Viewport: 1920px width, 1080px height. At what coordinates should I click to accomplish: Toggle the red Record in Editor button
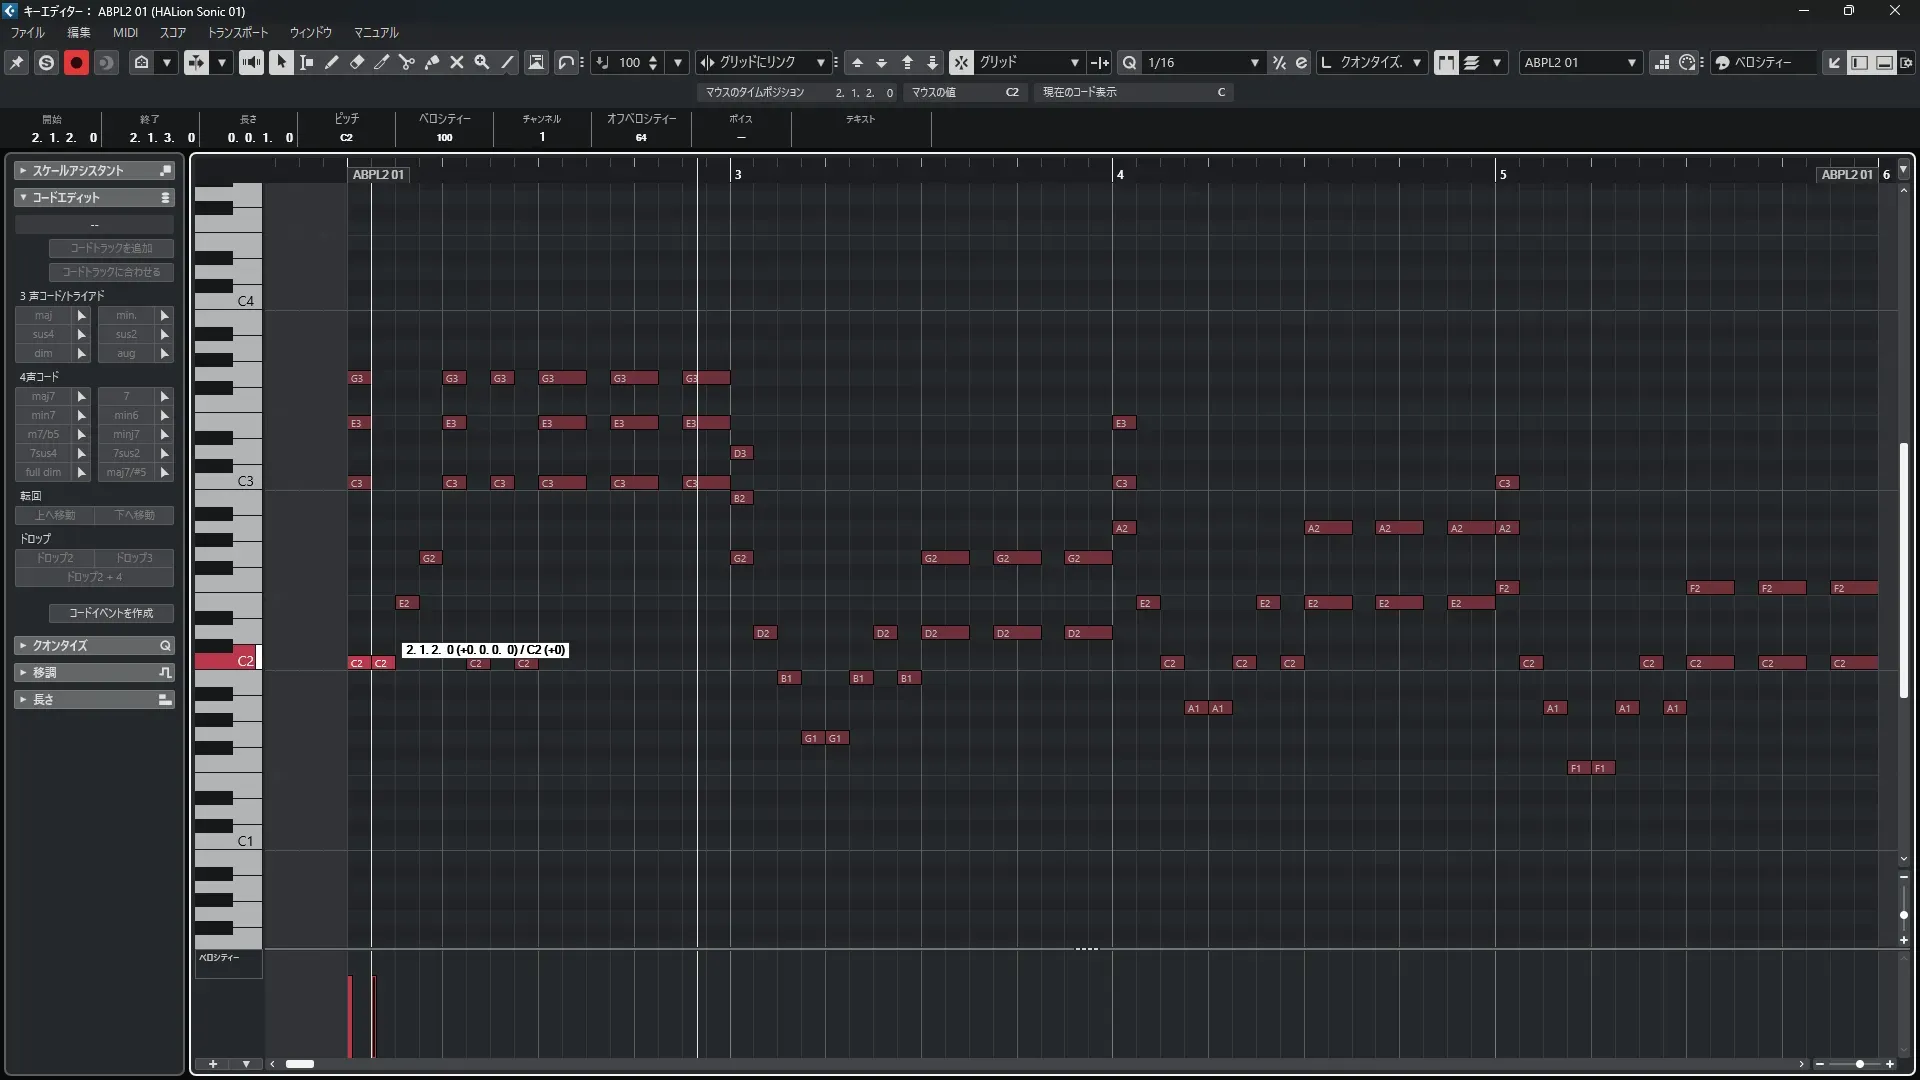click(x=76, y=62)
